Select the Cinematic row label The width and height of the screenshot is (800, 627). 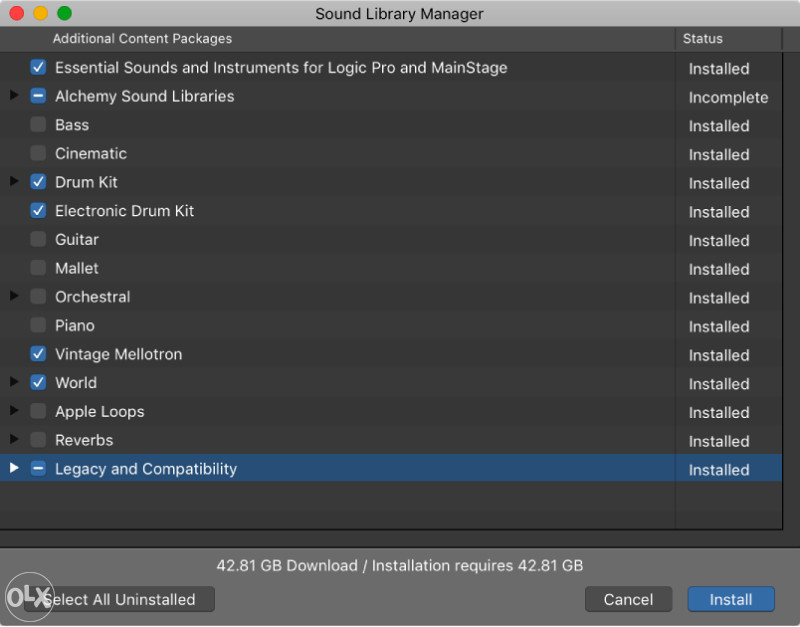click(91, 154)
